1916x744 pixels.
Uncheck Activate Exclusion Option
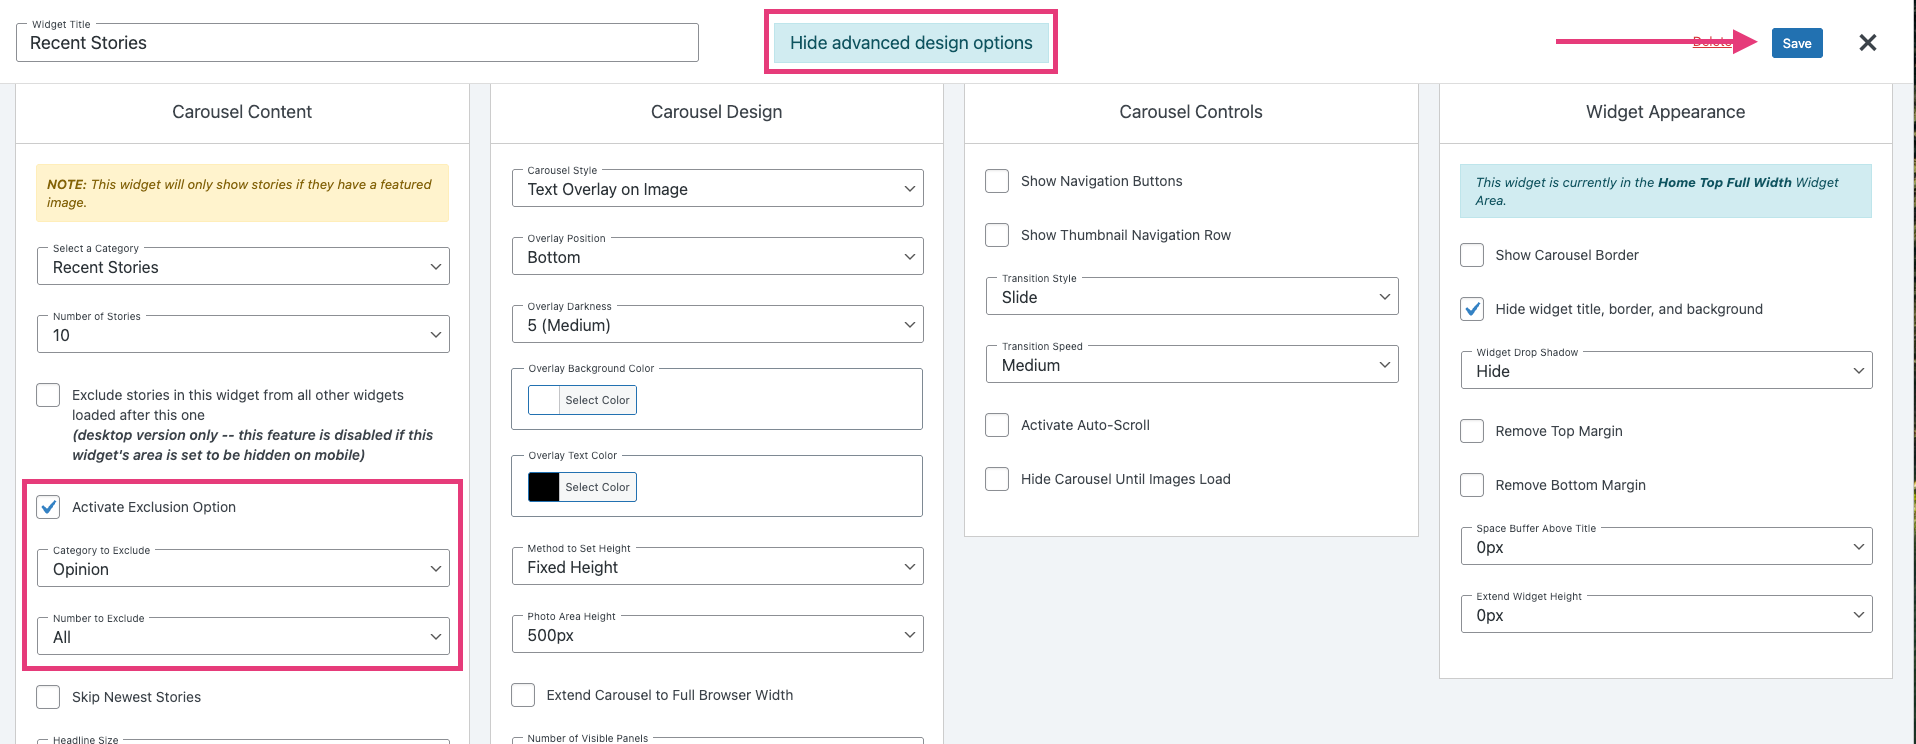pos(48,507)
